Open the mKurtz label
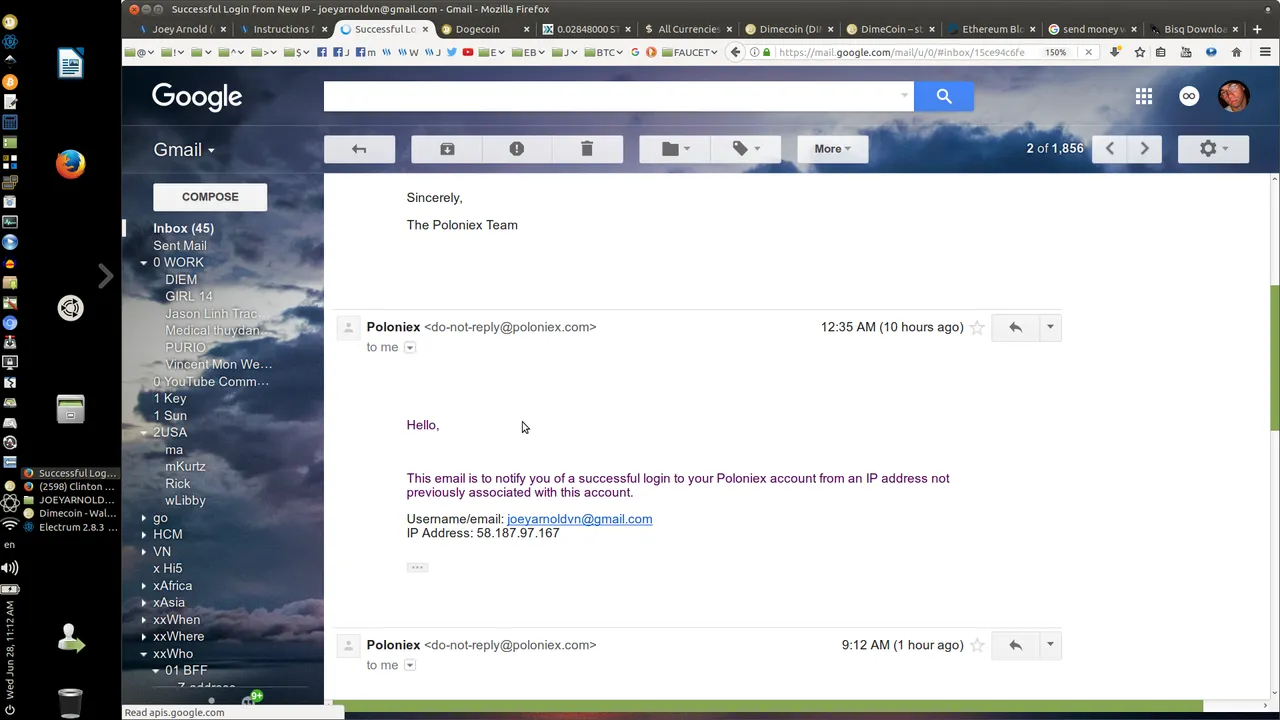The height and width of the screenshot is (720, 1280). [185, 466]
